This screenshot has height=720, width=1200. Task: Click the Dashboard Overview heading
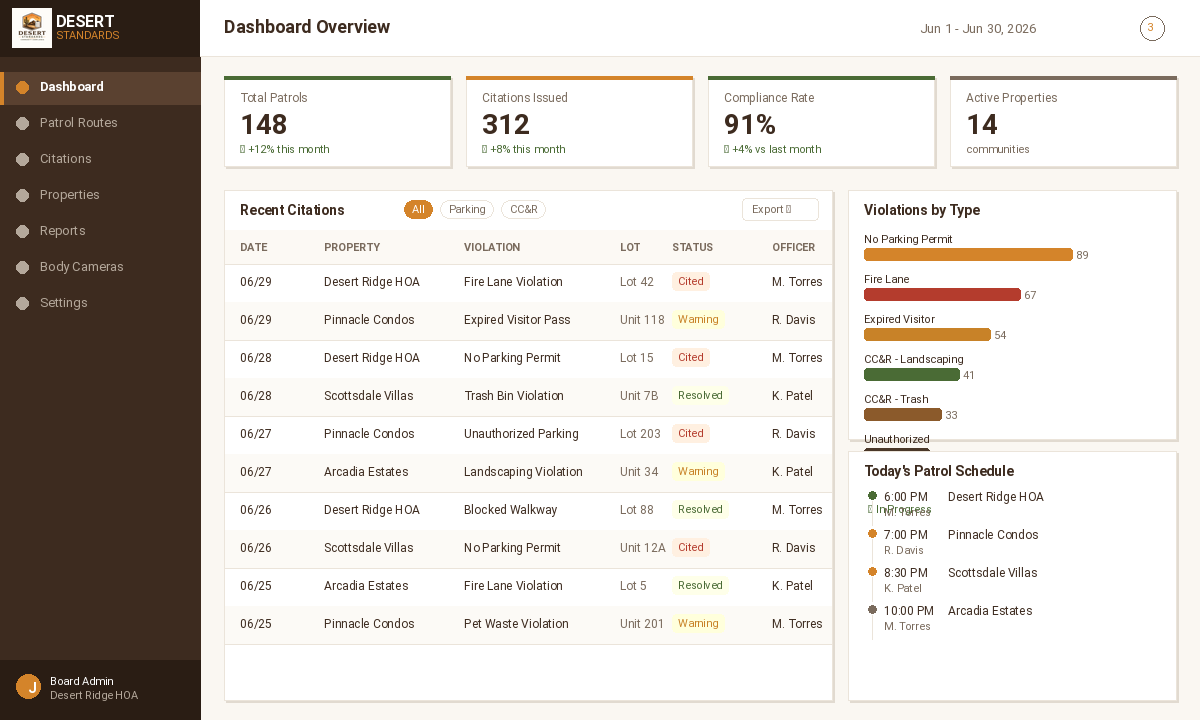click(307, 28)
